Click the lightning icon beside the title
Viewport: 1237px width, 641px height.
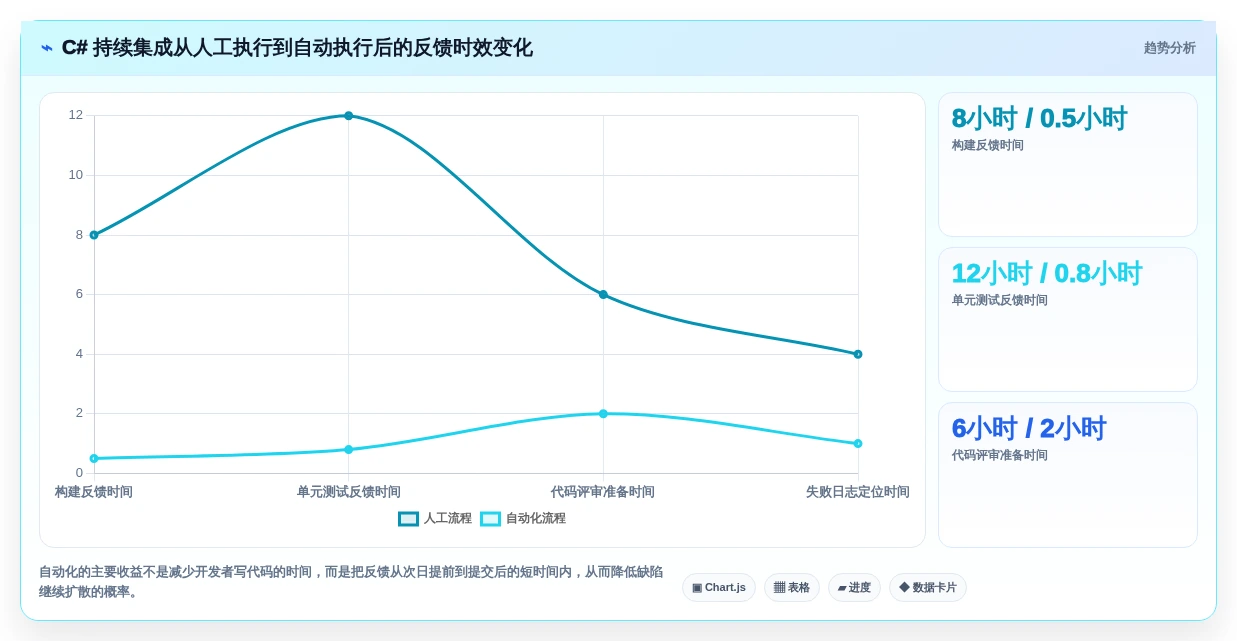tap(47, 48)
